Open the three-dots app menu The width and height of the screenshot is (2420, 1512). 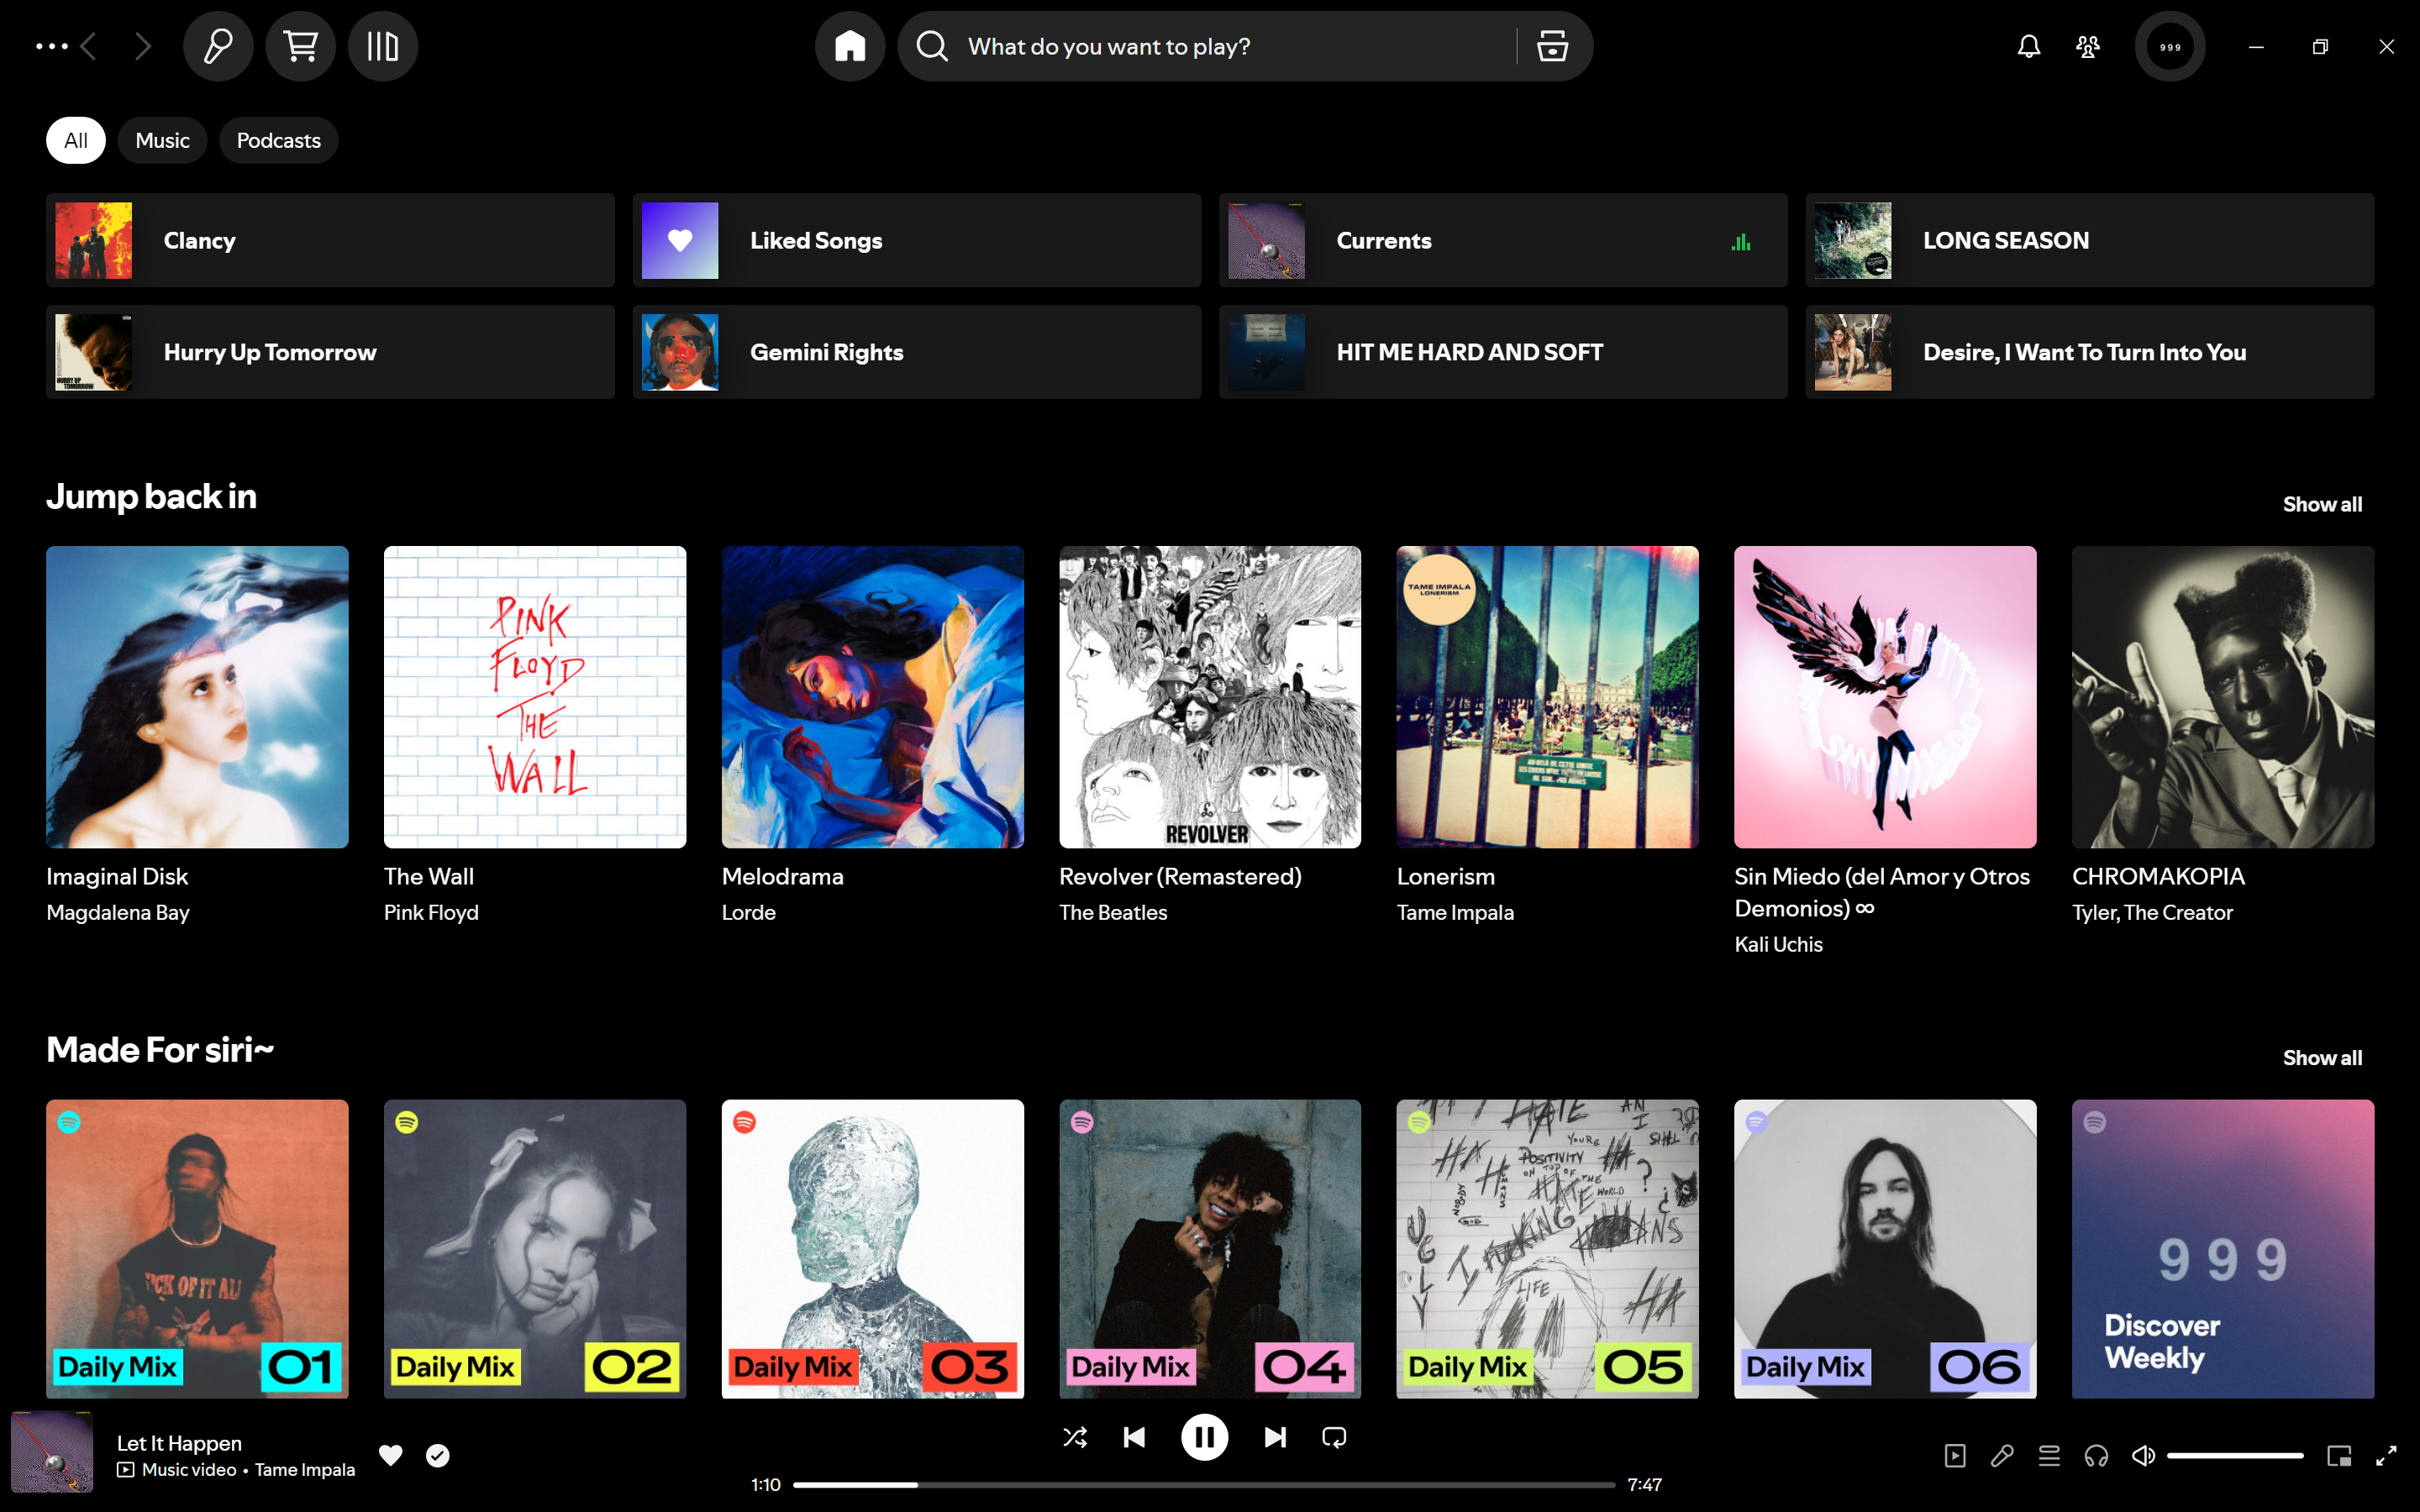pyautogui.click(x=51, y=46)
